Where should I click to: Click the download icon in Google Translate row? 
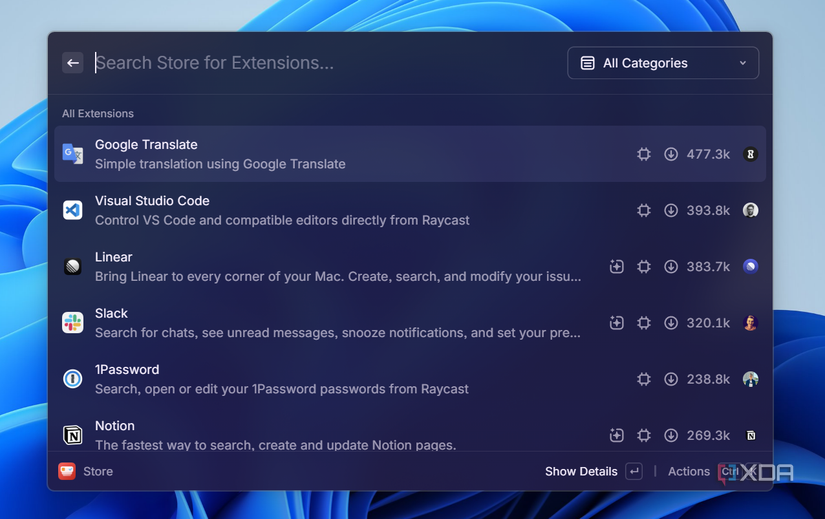pyautogui.click(x=671, y=154)
